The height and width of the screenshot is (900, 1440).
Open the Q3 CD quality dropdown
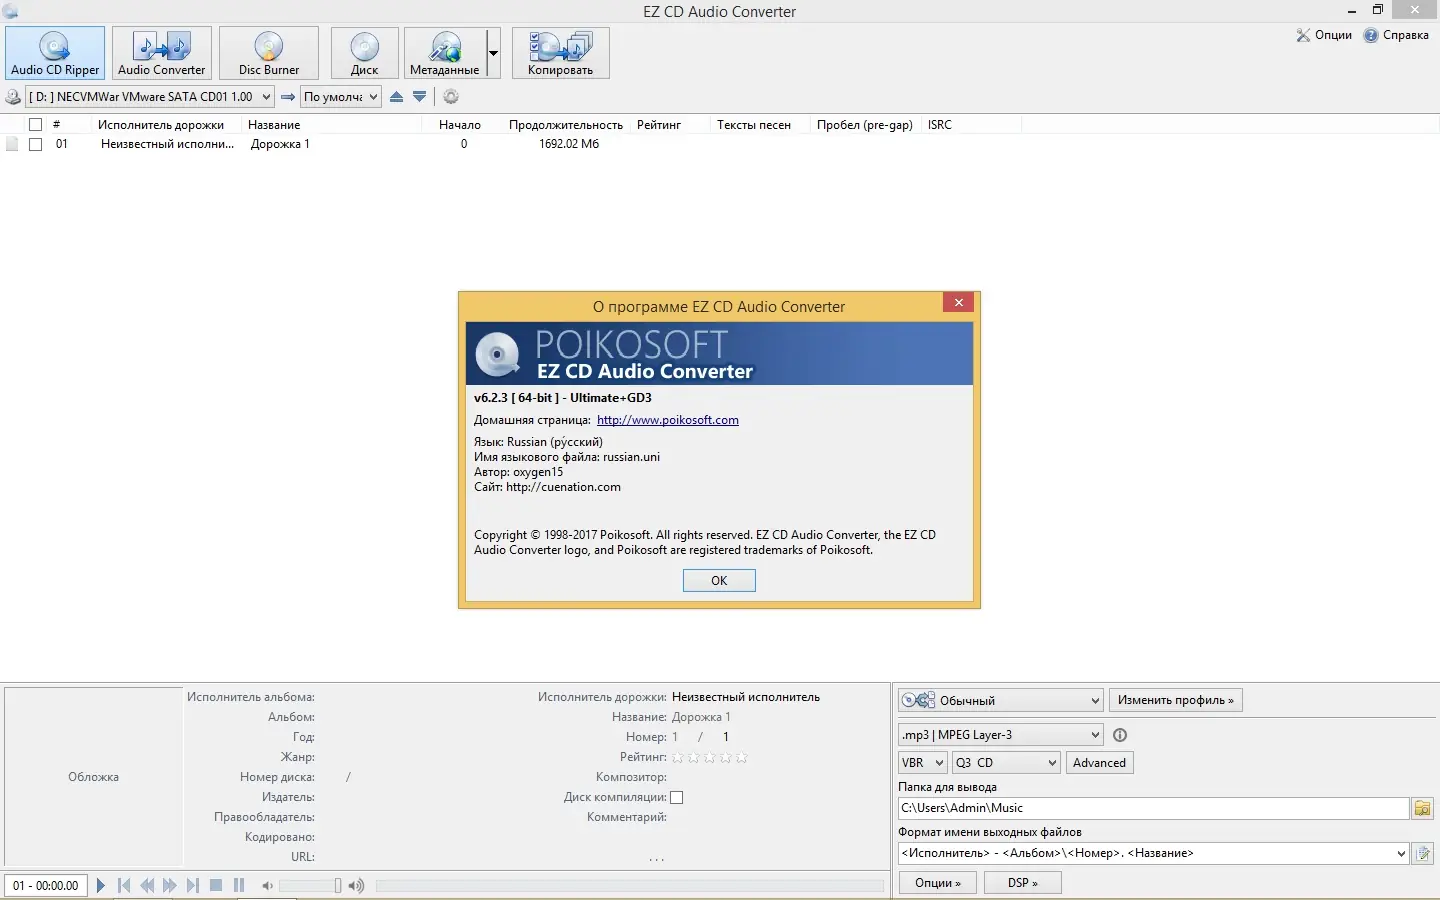pyautogui.click(x=1006, y=763)
